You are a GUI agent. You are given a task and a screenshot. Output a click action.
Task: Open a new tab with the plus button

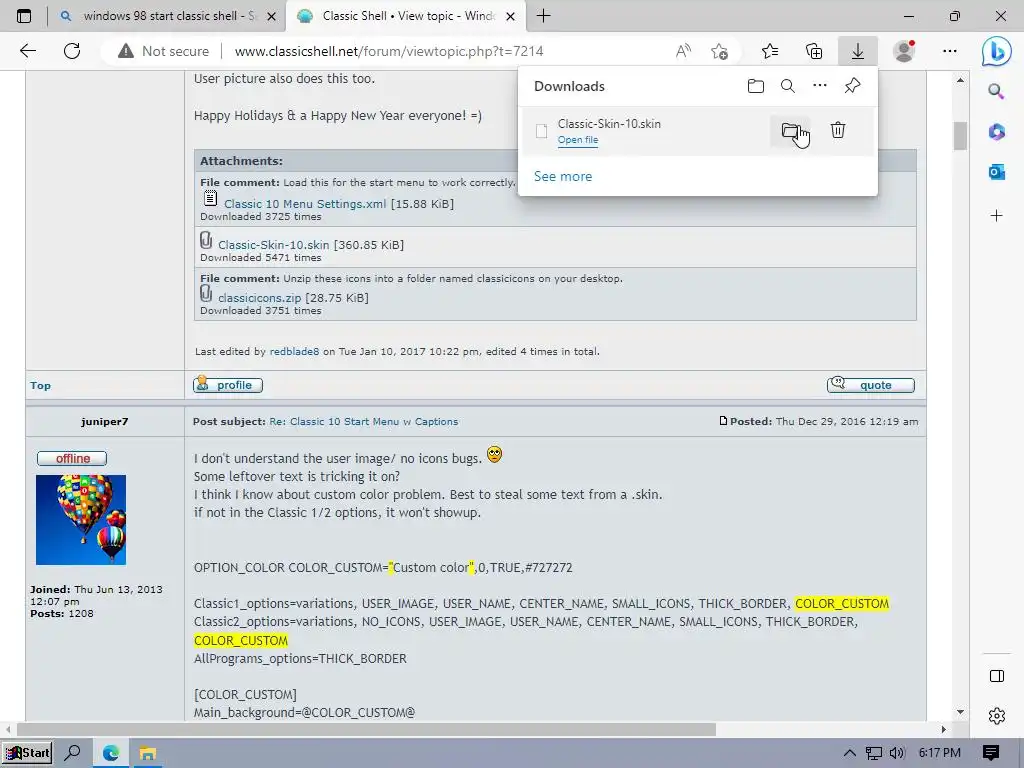tap(543, 16)
